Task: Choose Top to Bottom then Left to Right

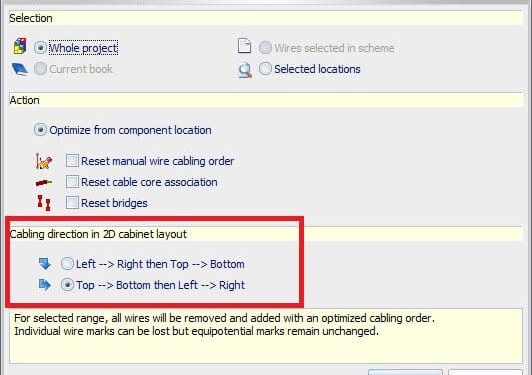Action: [x=67, y=285]
